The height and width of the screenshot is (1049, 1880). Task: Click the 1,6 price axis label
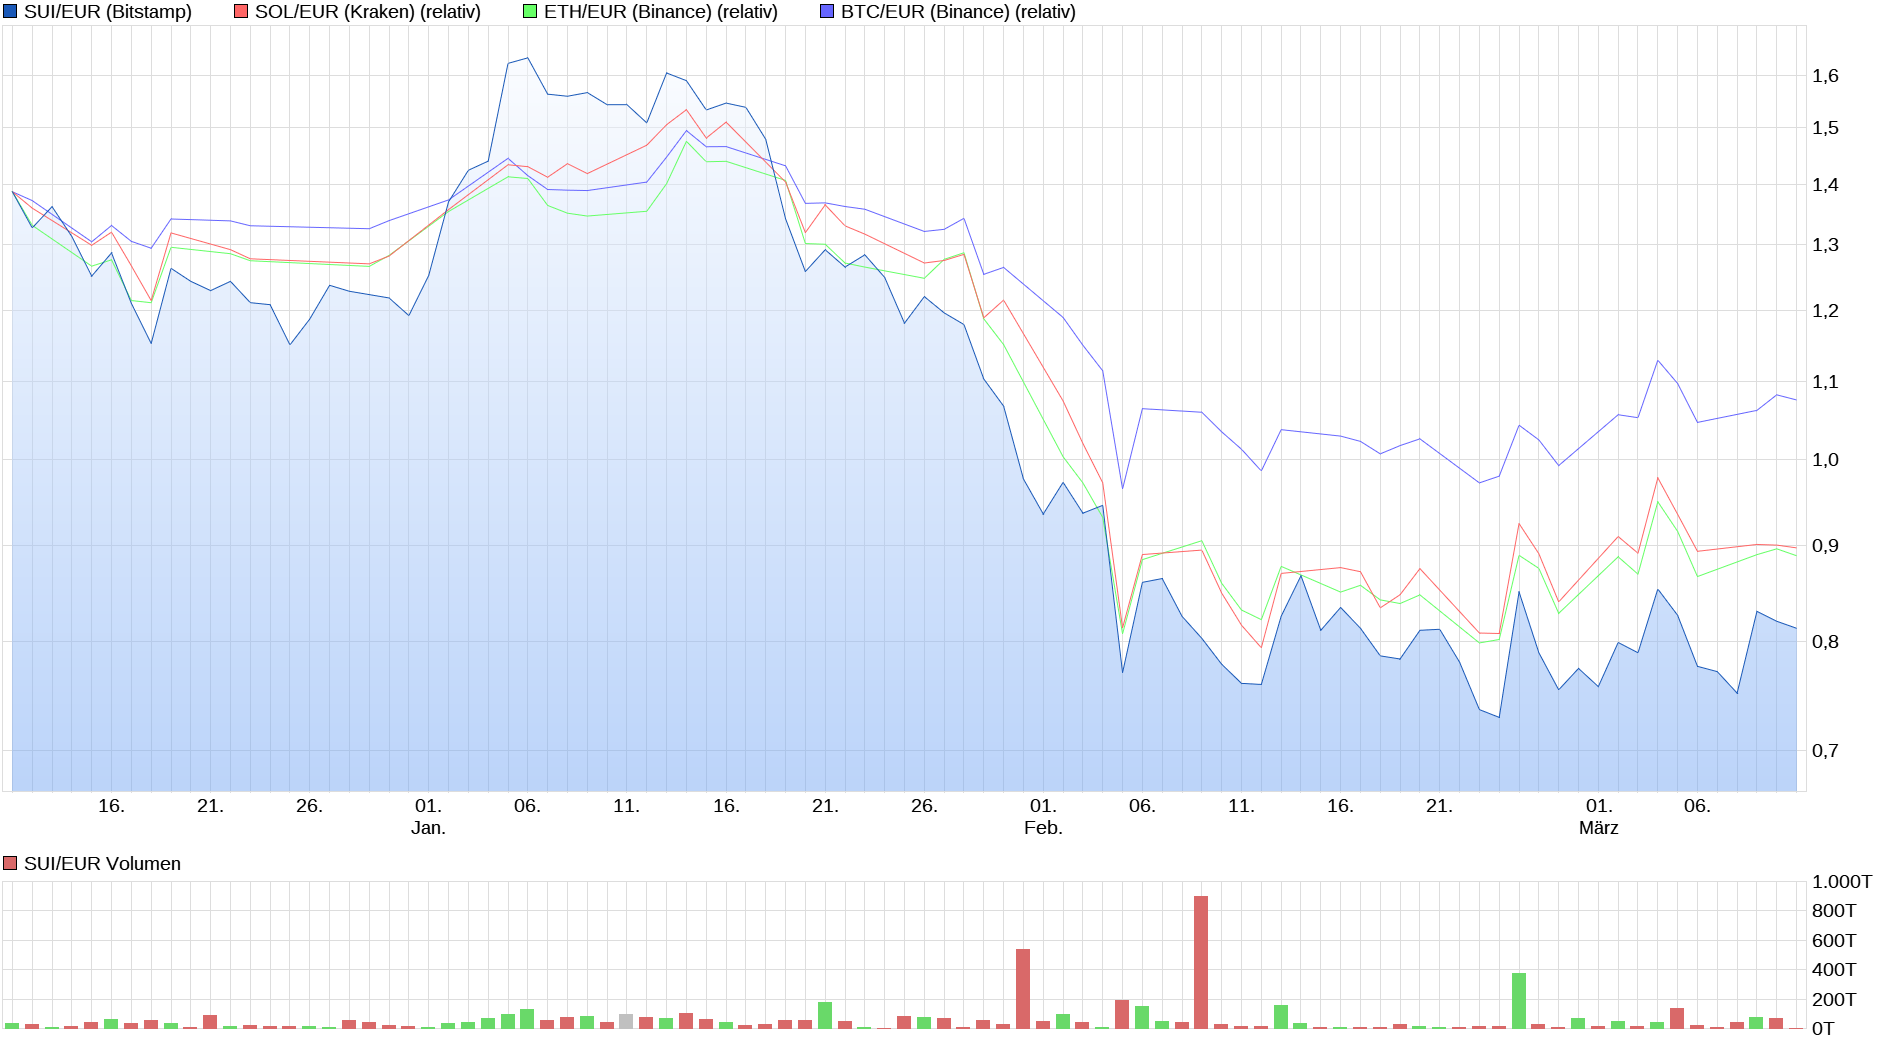(1825, 76)
